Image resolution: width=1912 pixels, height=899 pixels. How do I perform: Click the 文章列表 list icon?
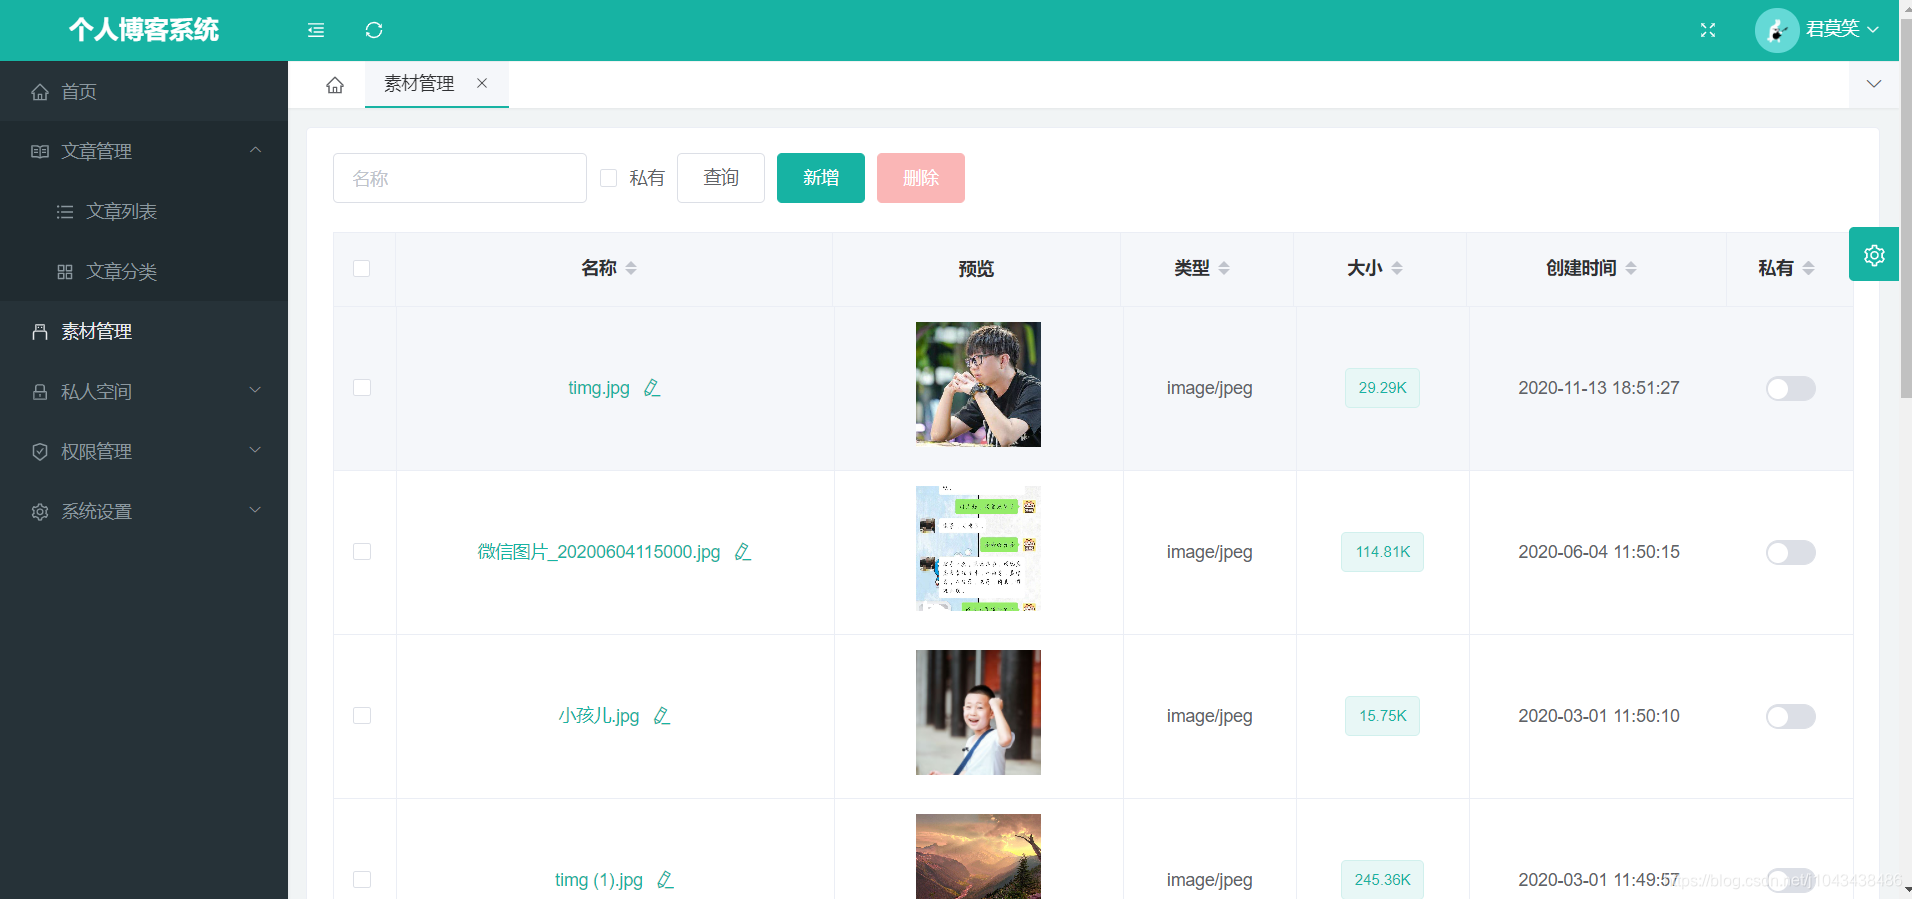pyautogui.click(x=65, y=212)
